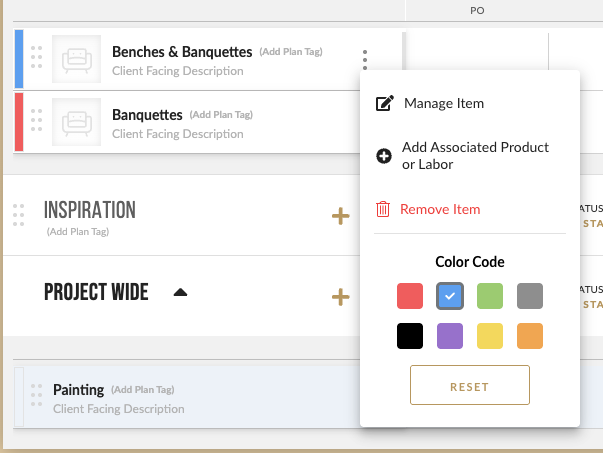
Task: Click the red trash icon
Action: (x=383, y=209)
